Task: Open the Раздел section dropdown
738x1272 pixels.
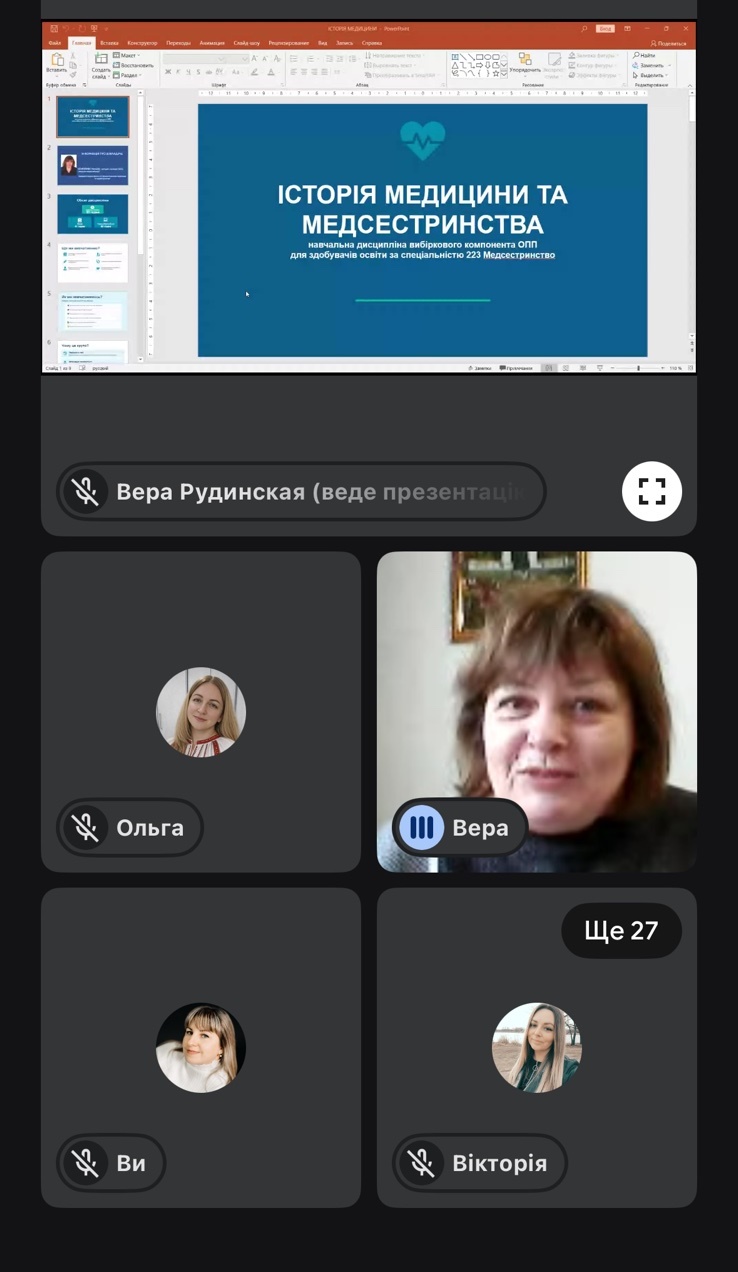Action: tap(127, 75)
